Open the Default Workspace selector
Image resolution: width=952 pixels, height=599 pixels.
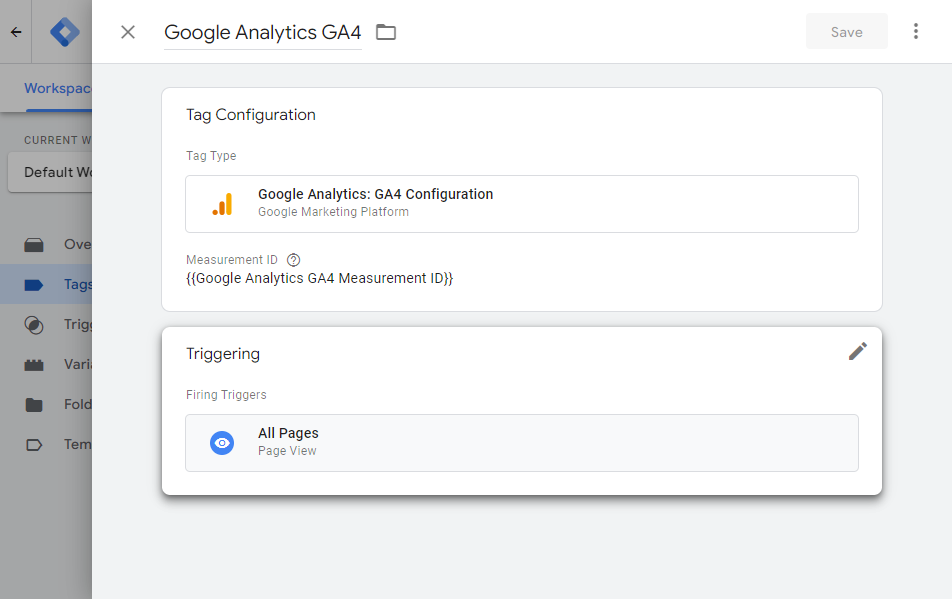coord(50,172)
